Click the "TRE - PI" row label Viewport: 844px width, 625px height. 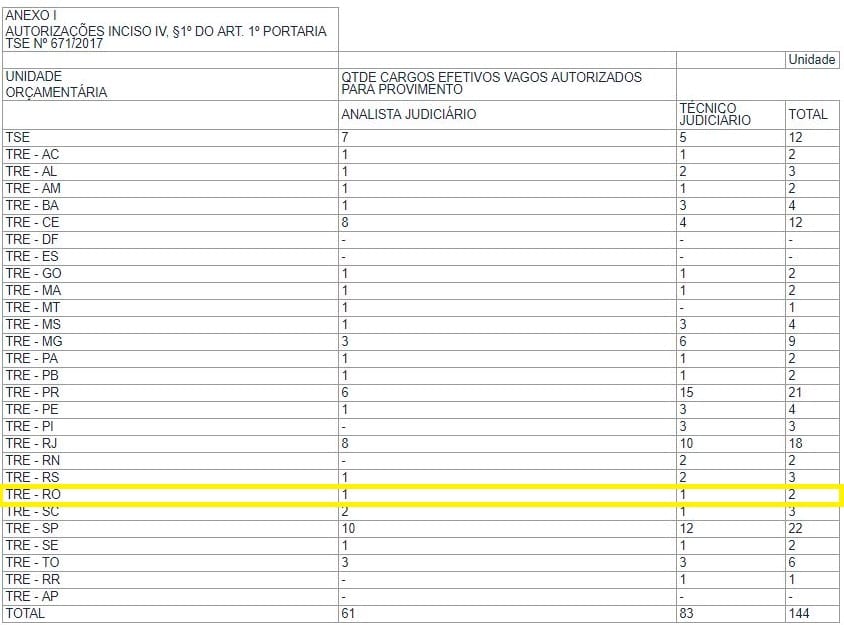30,426
